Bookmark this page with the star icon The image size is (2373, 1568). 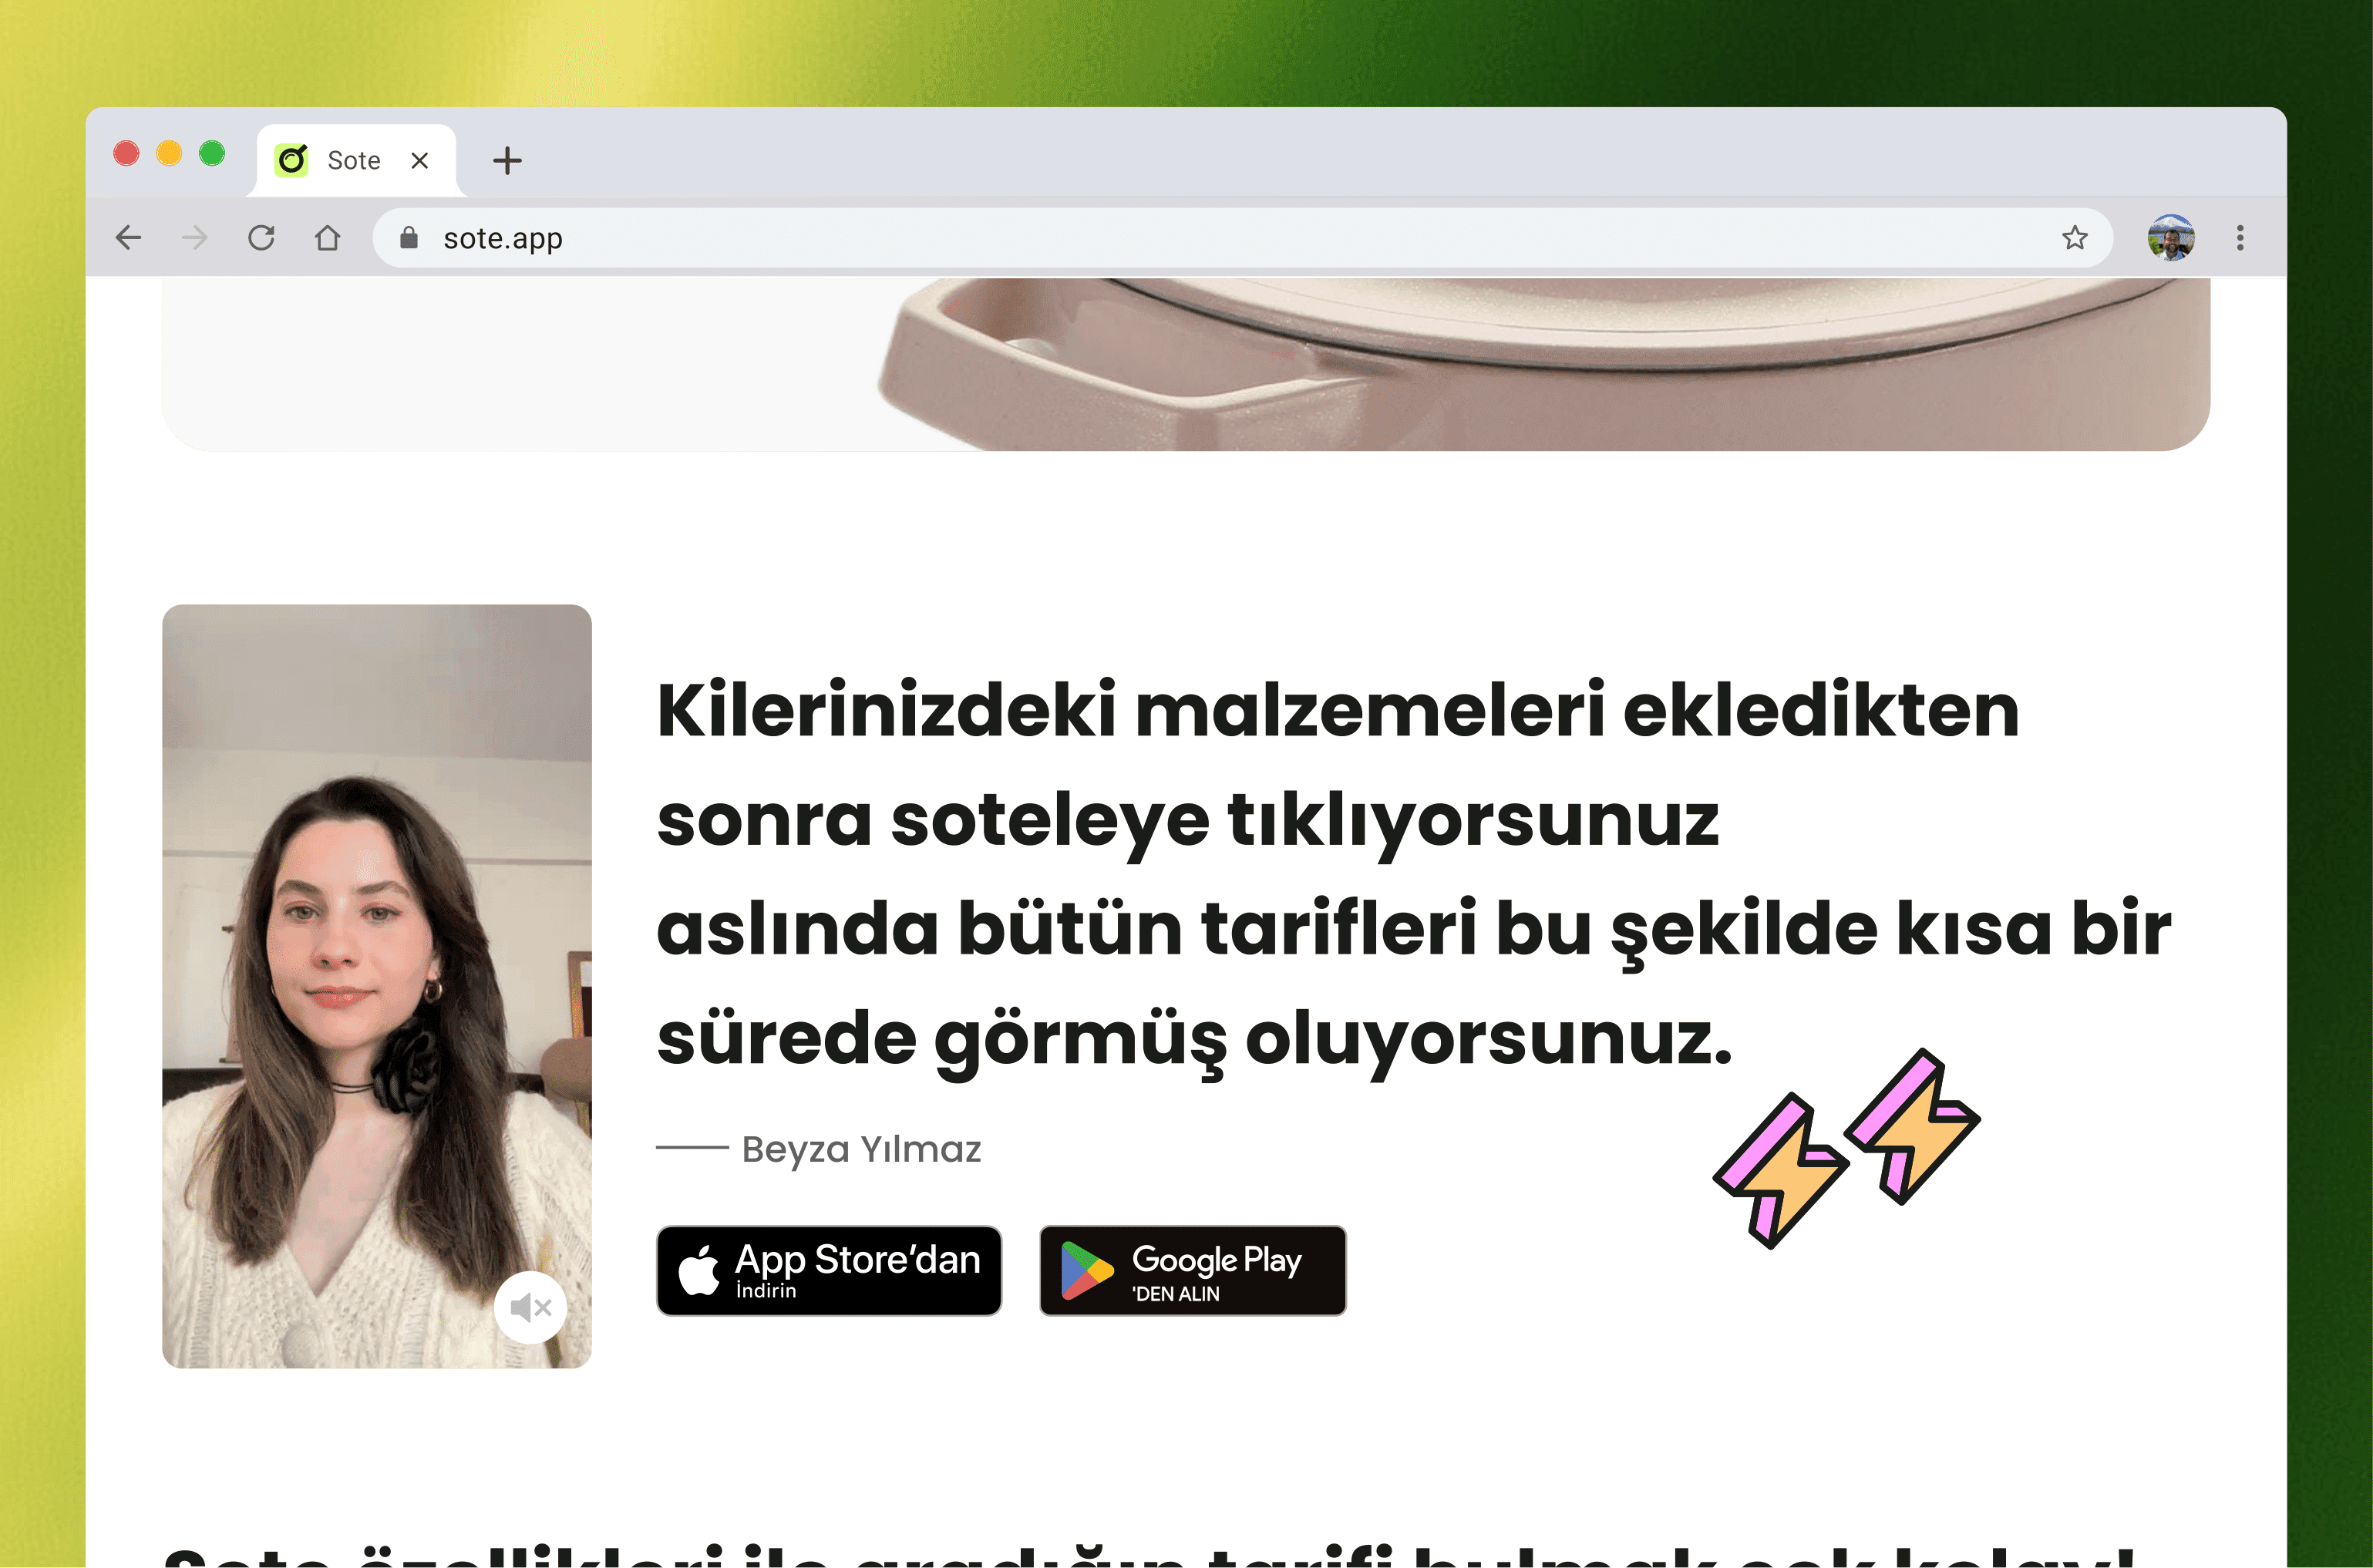point(2075,238)
